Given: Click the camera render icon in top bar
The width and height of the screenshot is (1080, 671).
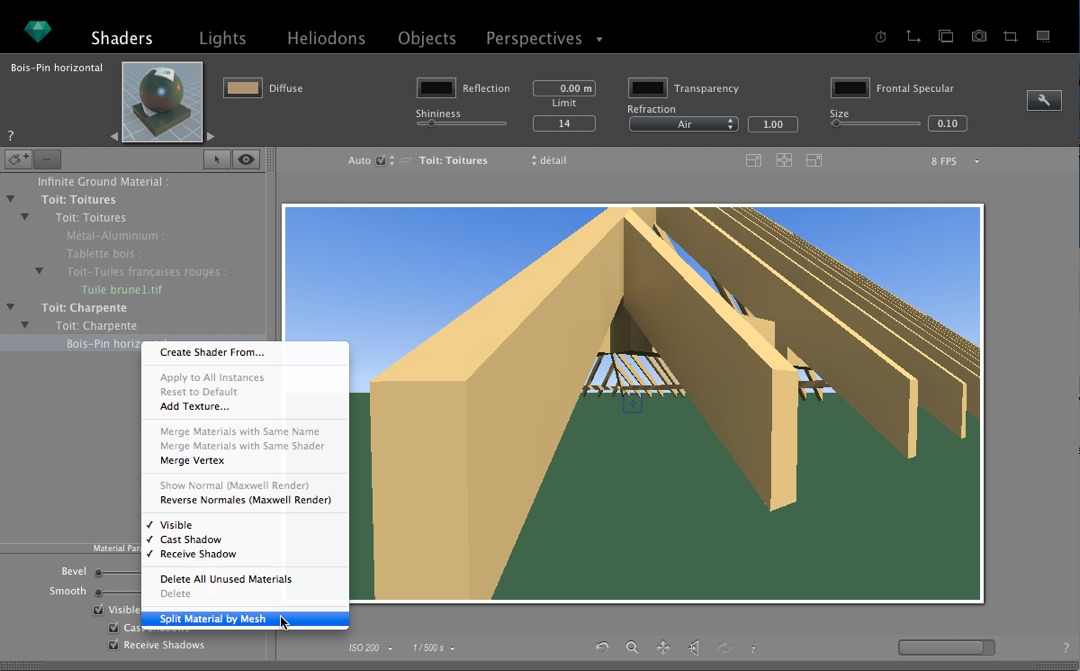Looking at the screenshot, I should point(979,37).
